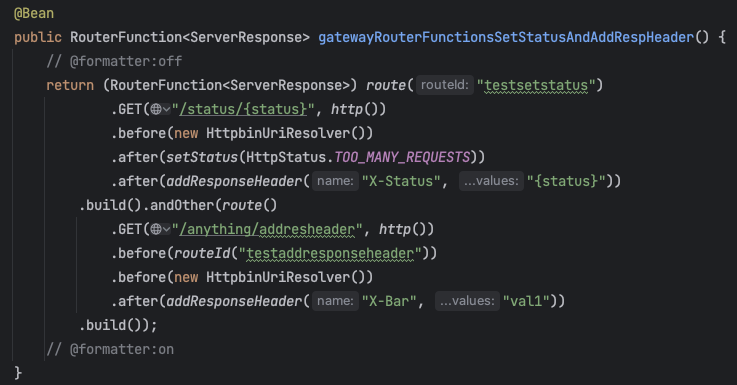Click first HttpbinUriResolver constructor under /status route
The image size is (737, 385).
[278, 133]
